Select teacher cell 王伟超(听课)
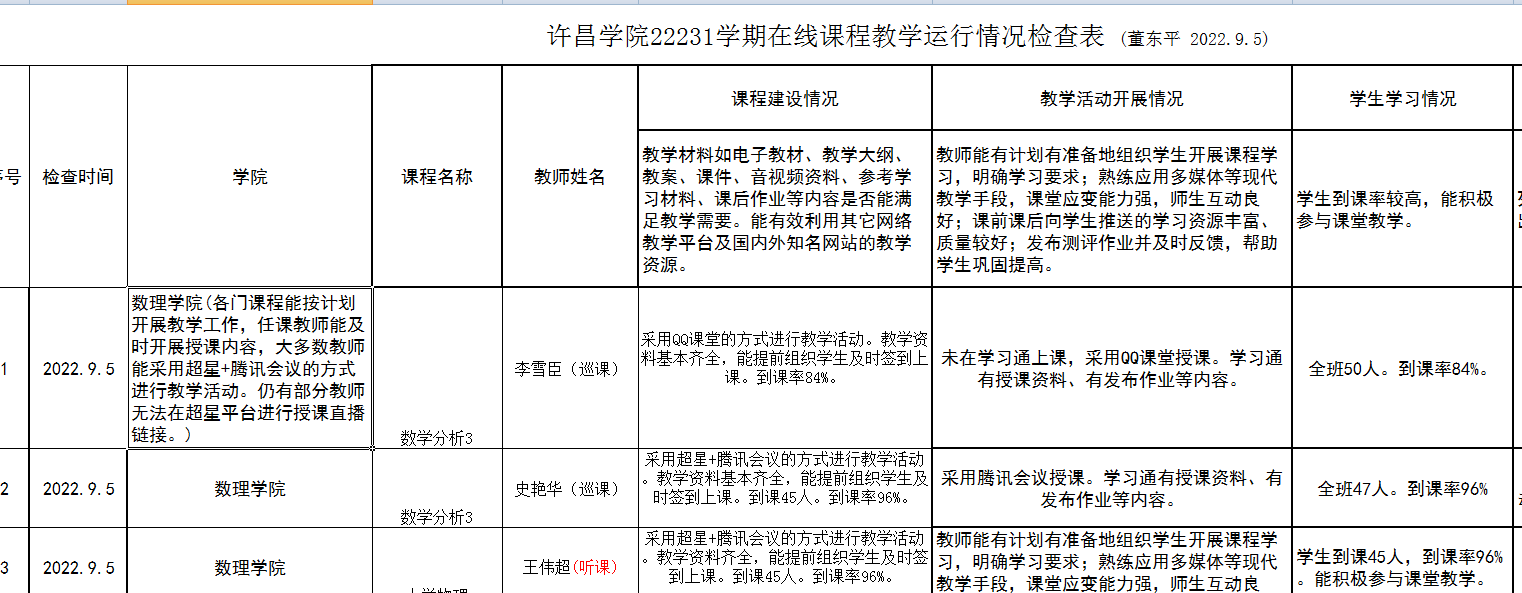The height and width of the screenshot is (593, 1522). pyautogui.click(x=570, y=567)
